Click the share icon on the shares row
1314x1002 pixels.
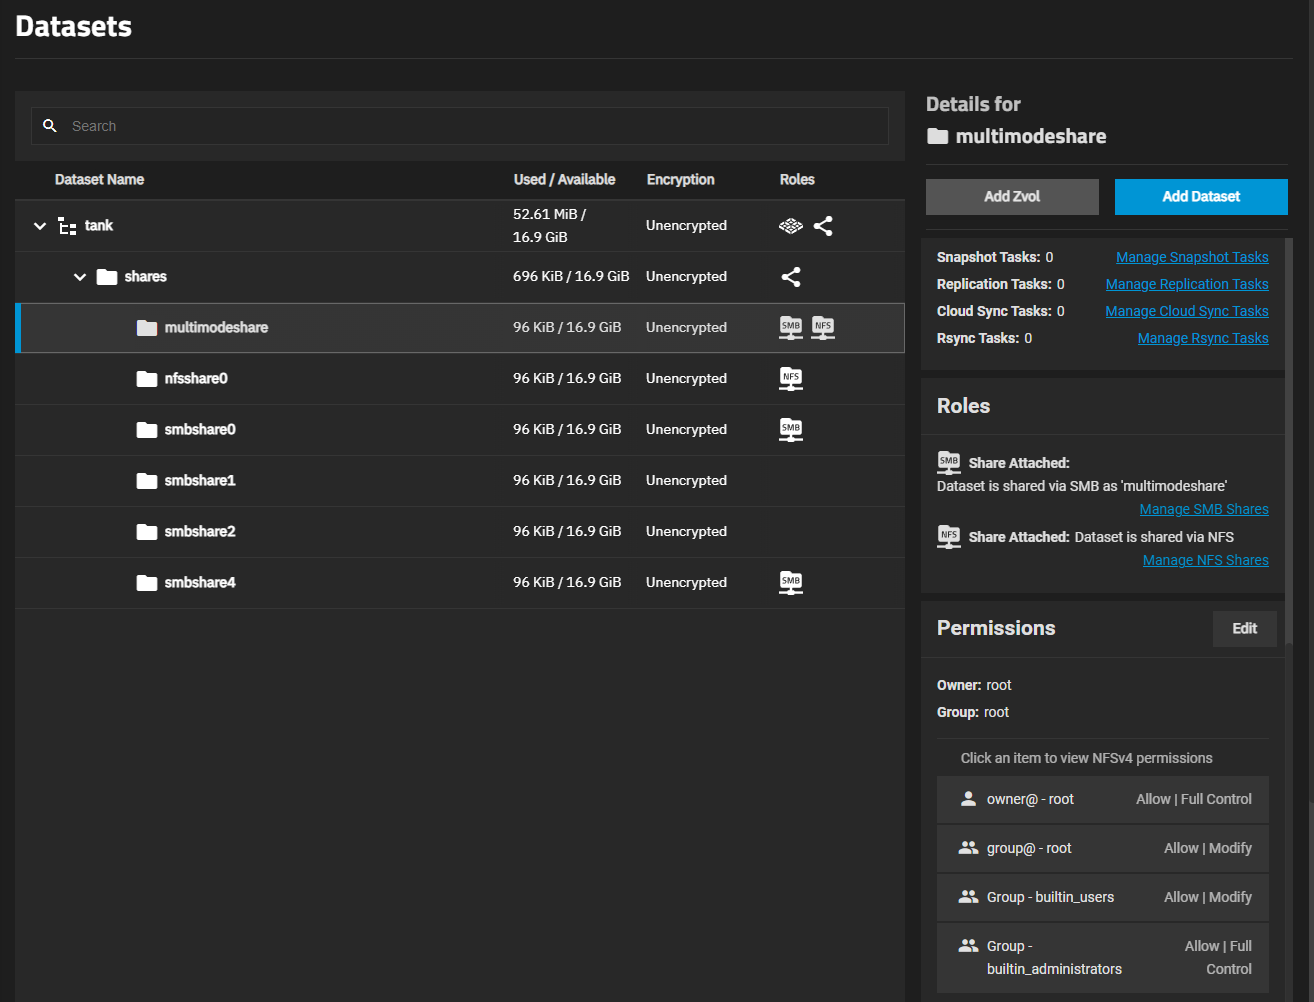(x=790, y=277)
